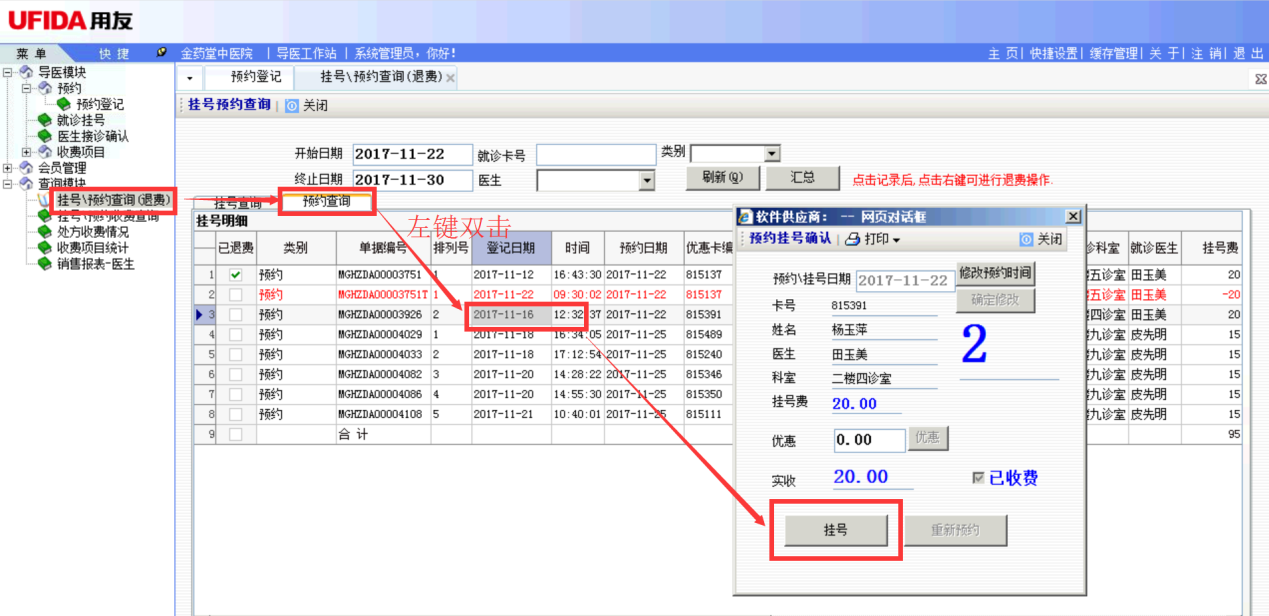Click the 优惠 button next to discount field
Image resolution: width=1269 pixels, height=616 pixels.
[x=929, y=438]
